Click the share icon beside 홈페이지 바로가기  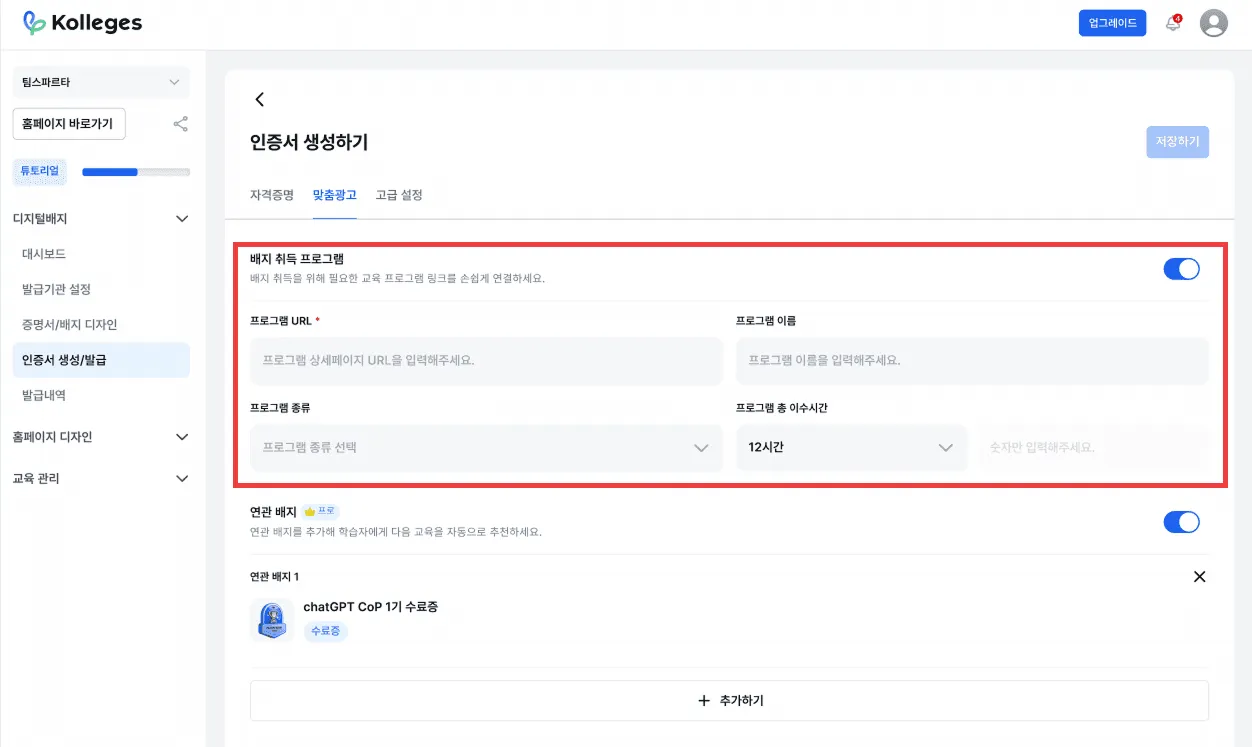180,124
